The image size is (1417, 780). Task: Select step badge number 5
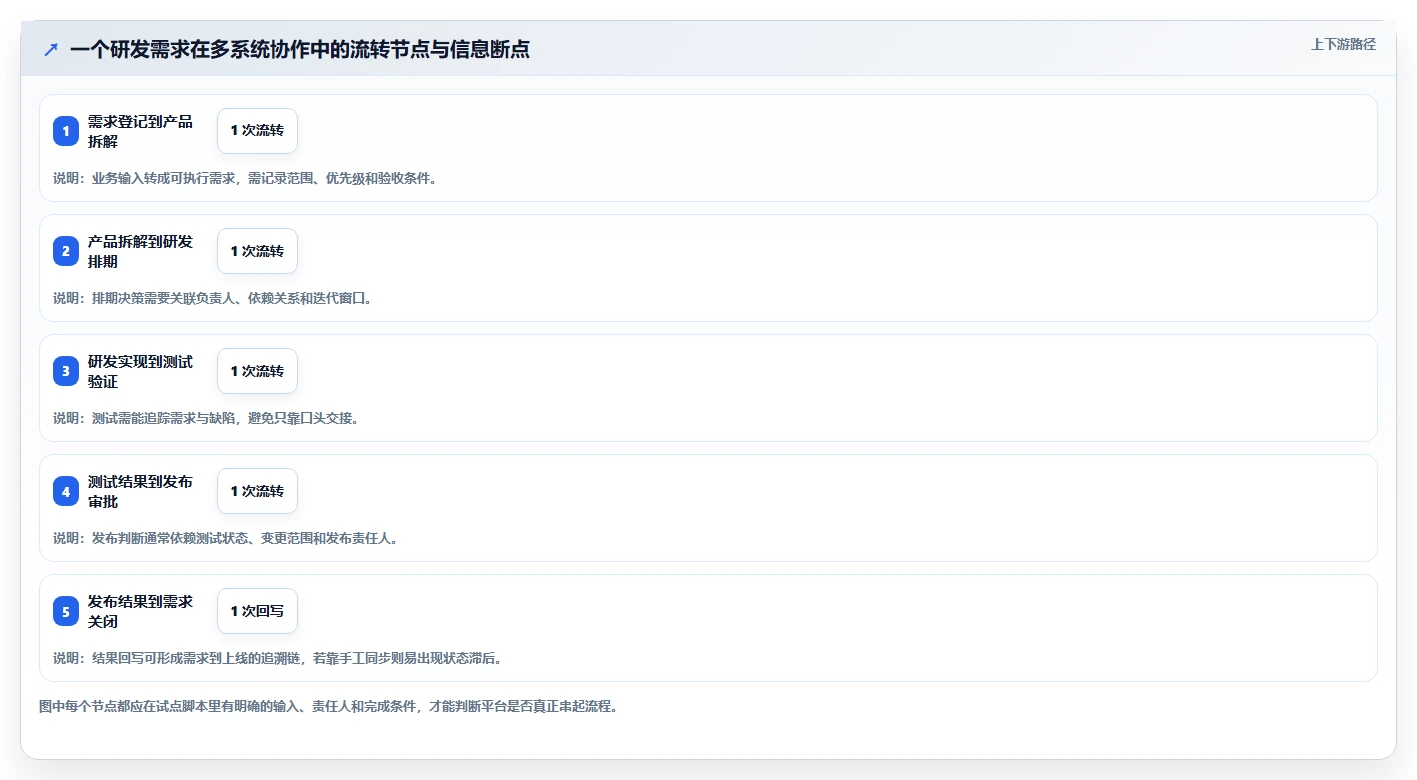pyautogui.click(x=66, y=611)
